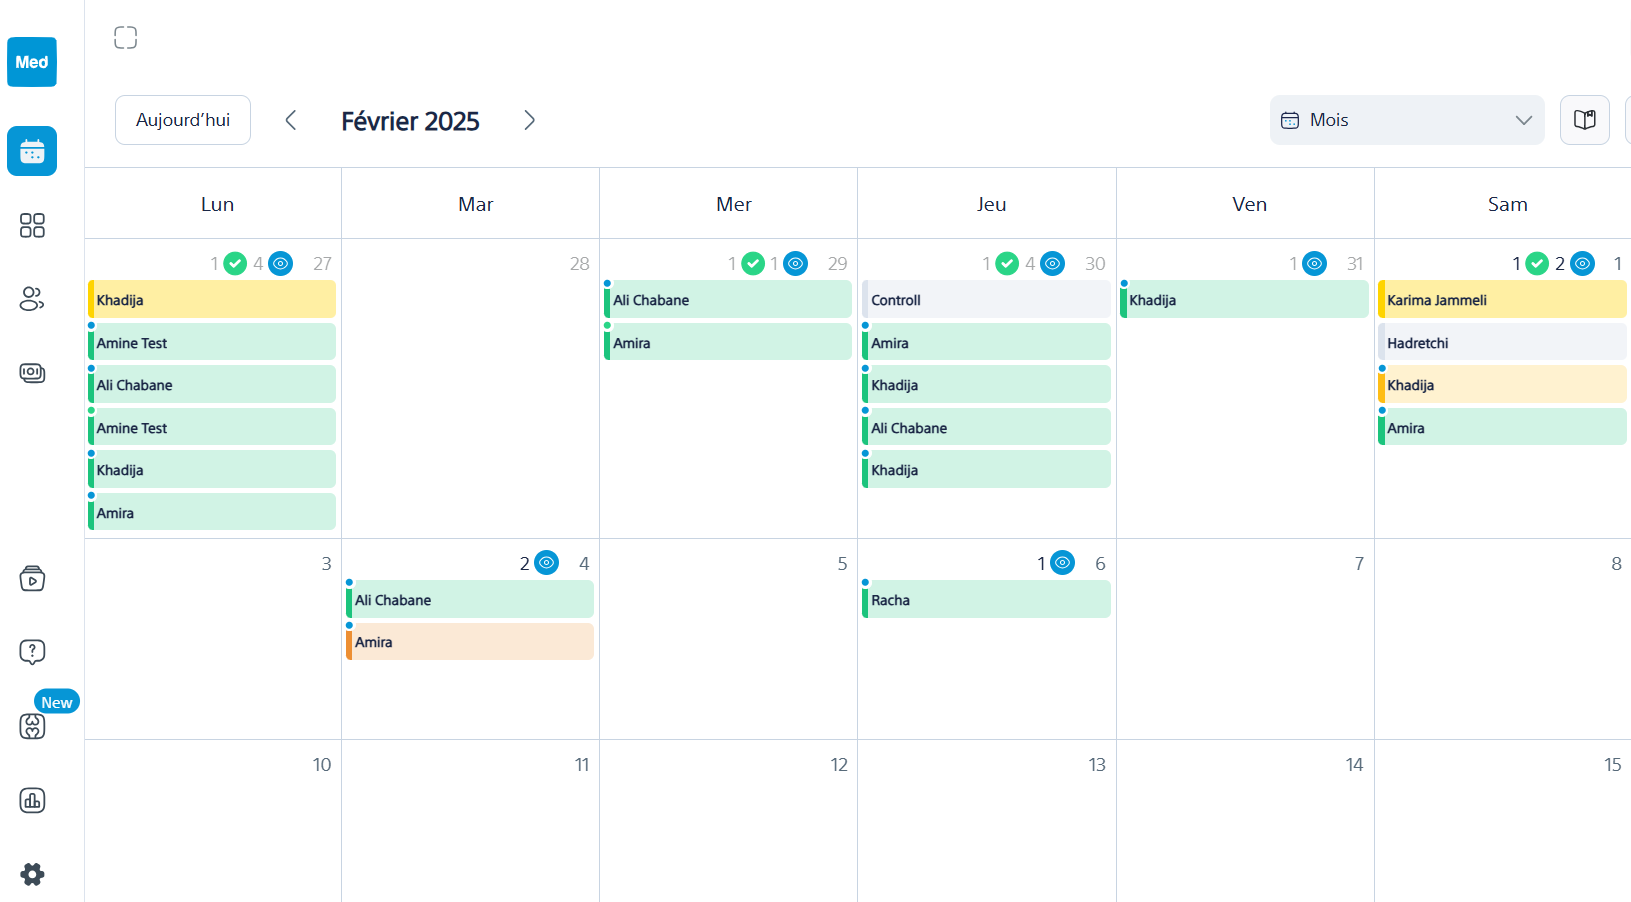
Task: Advance to next month with the right chevron
Action: click(x=529, y=119)
